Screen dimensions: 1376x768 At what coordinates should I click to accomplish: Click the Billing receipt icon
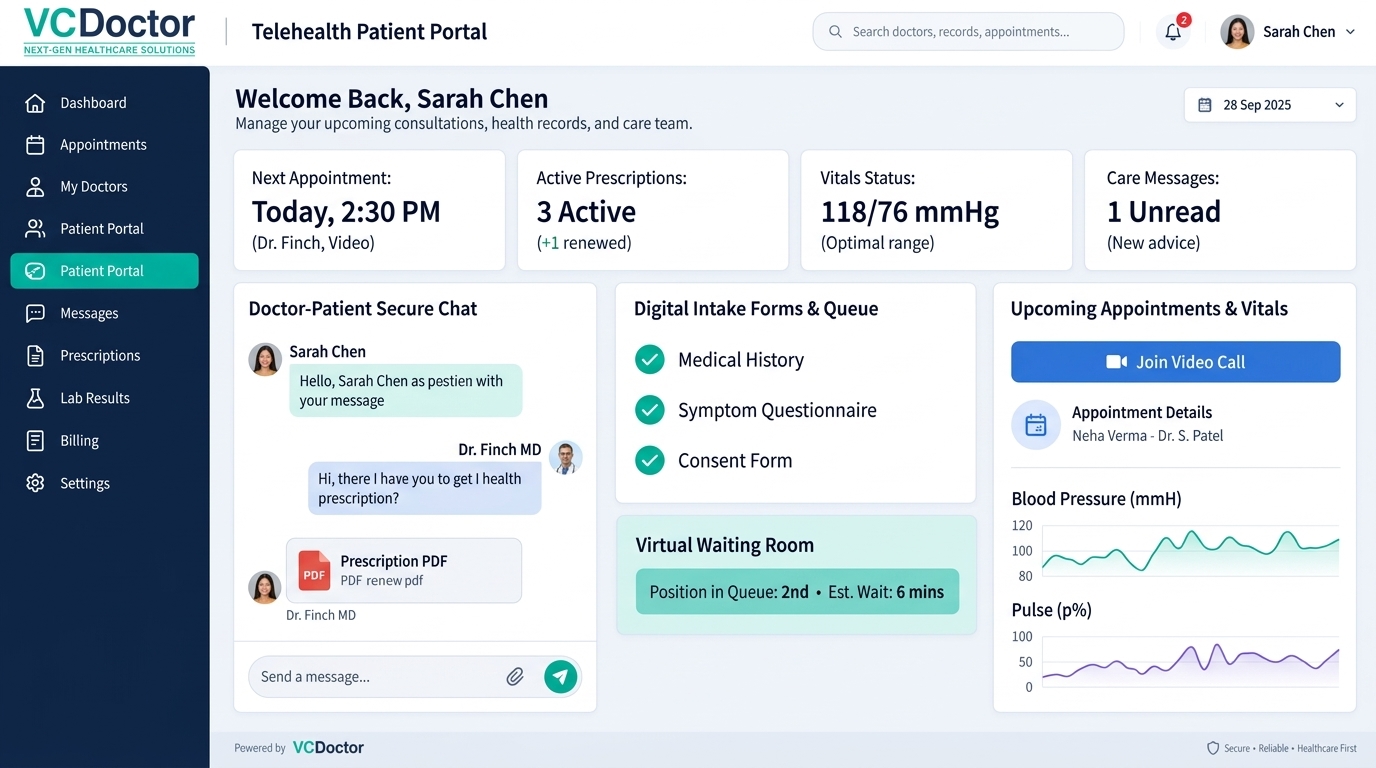pyautogui.click(x=35, y=440)
